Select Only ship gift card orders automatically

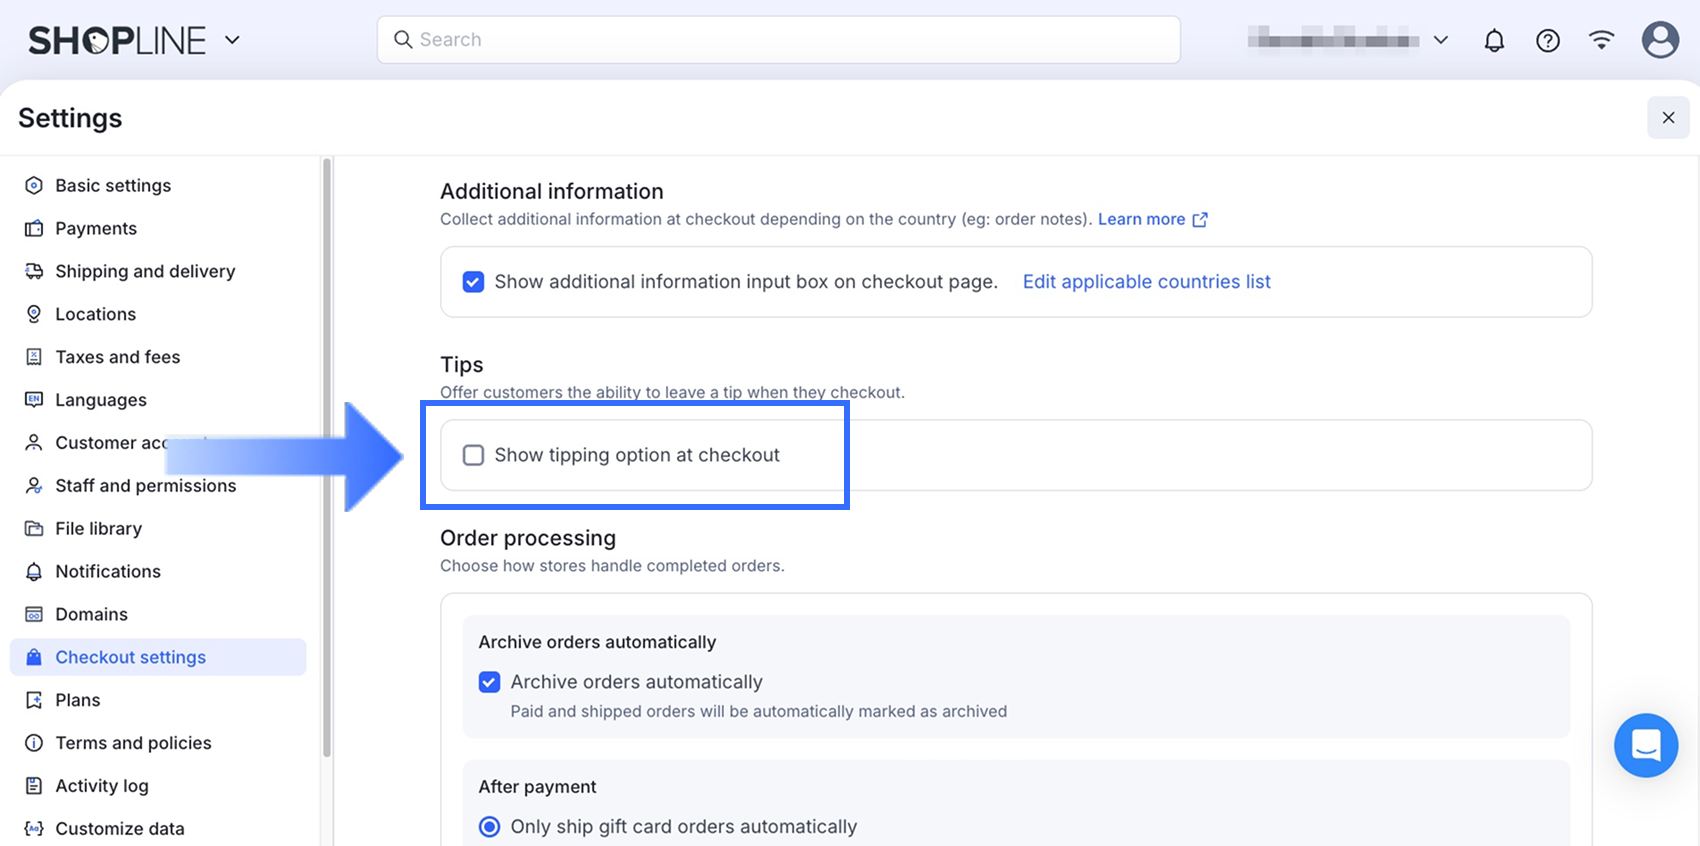coord(489,827)
